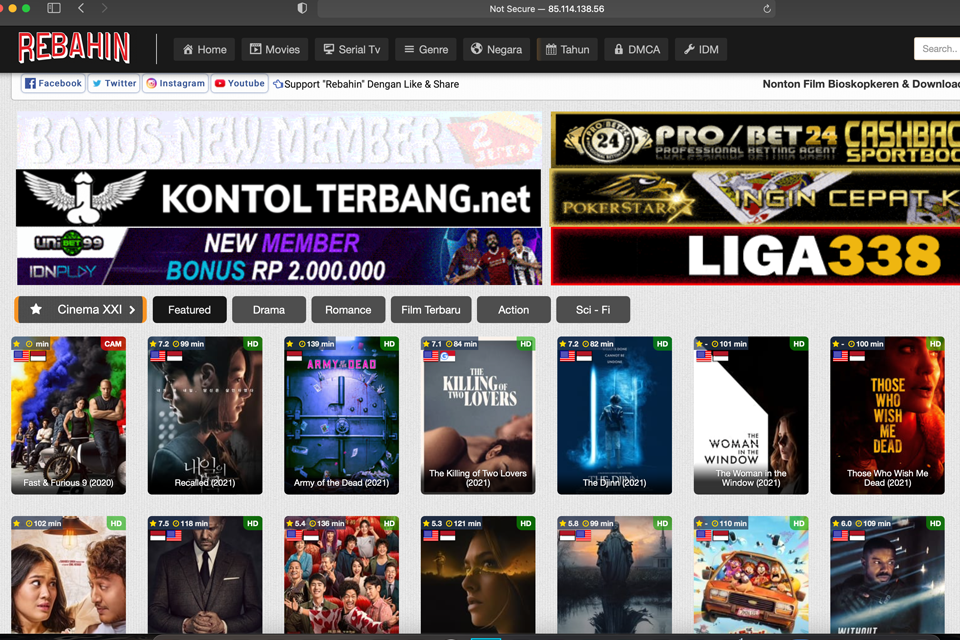The image size is (960, 640).
Task: Click the Search input field
Action: (x=937, y=49)
